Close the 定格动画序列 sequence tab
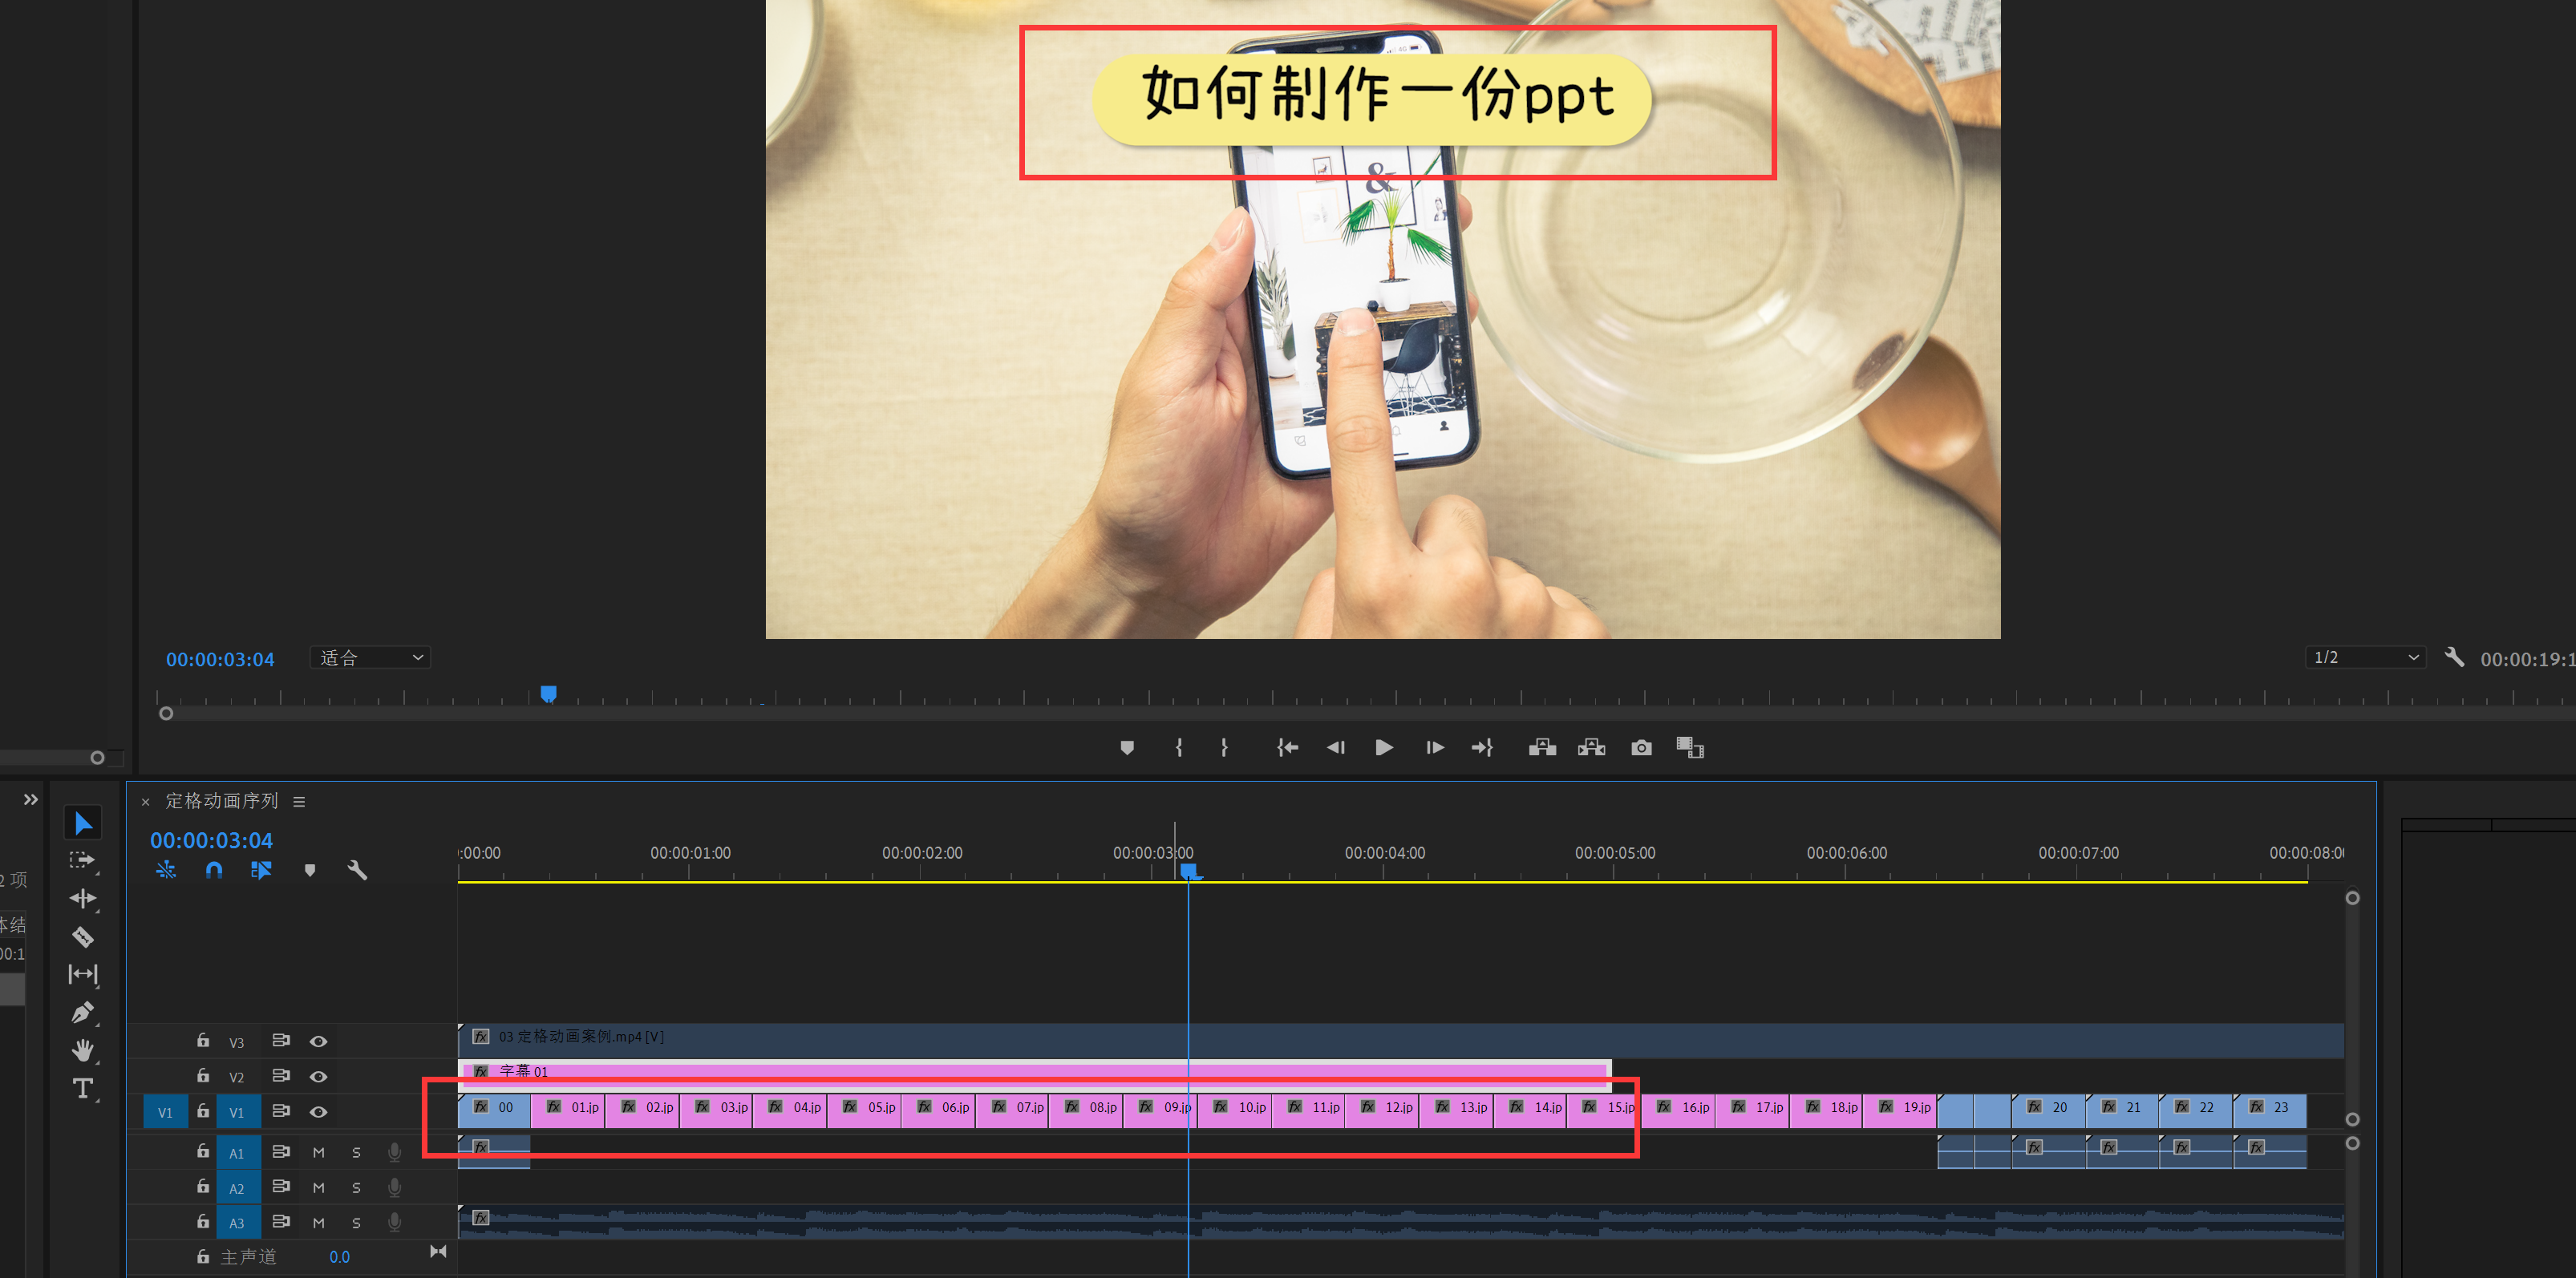This screenshot has height=1278, width=2576. 145,802
